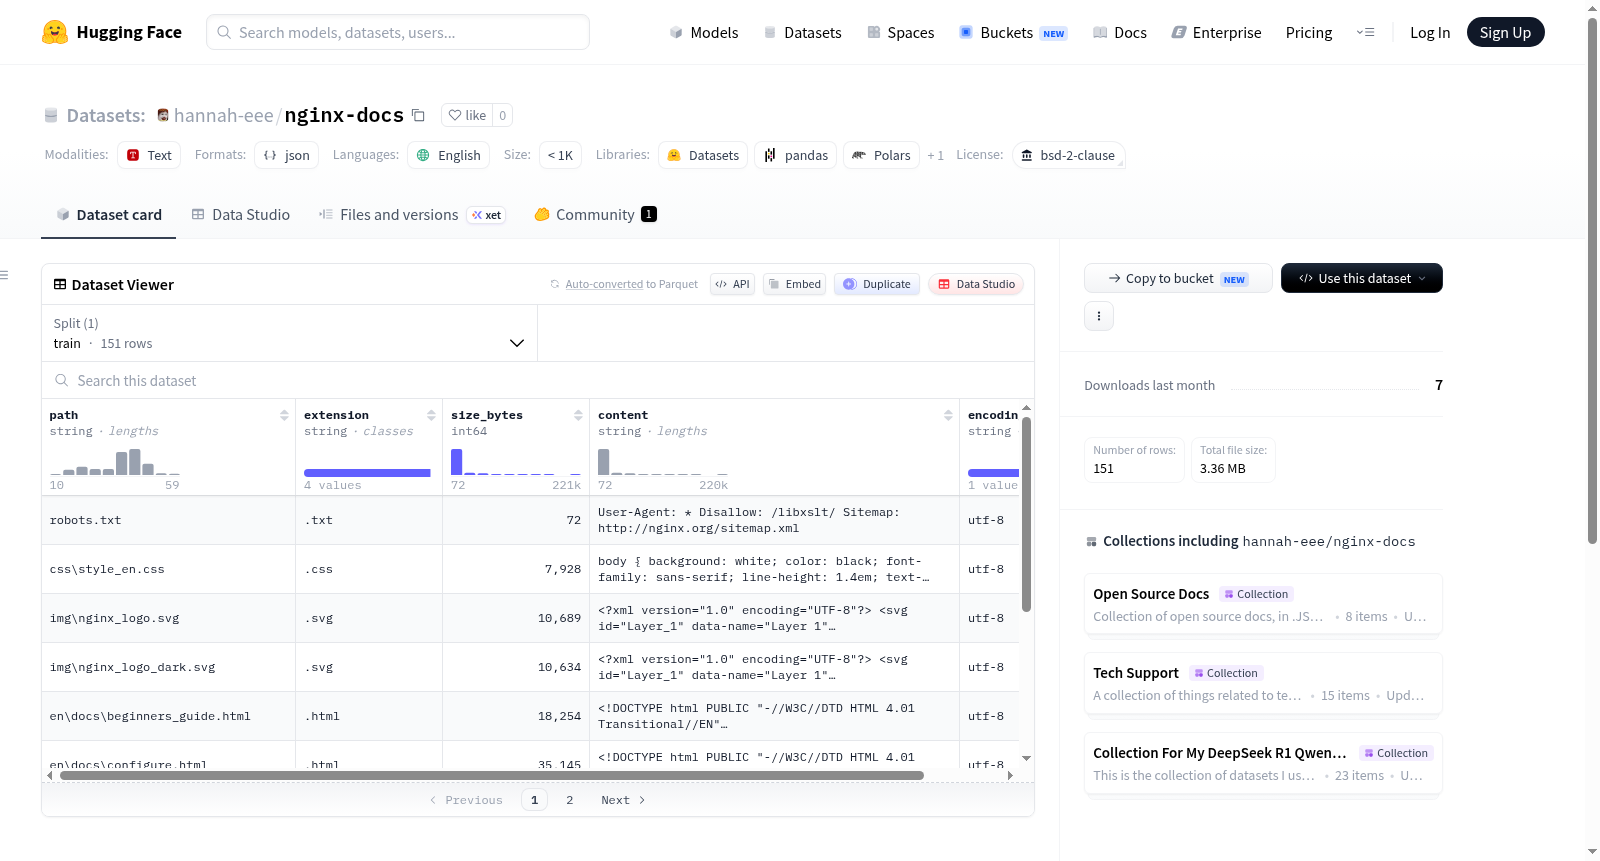1600x861 pixels.
Task: Open Docs in the navbar
Action: 1119,32
